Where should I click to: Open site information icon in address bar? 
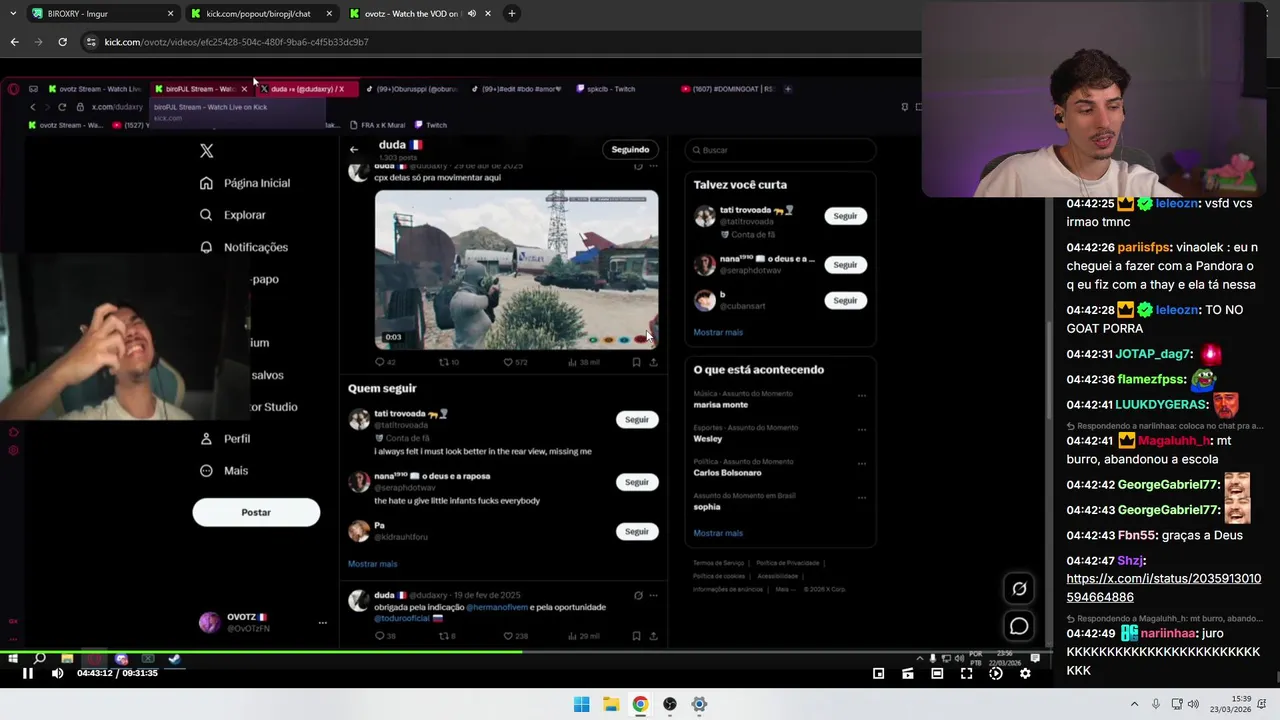[91, 42]
